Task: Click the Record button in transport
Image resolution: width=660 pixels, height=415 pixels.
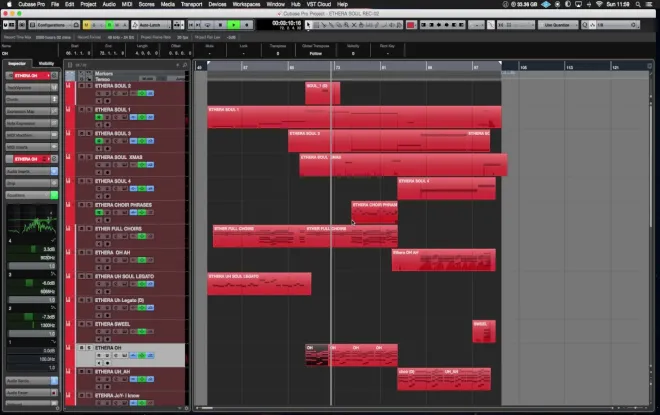Action: pos(247,25)
